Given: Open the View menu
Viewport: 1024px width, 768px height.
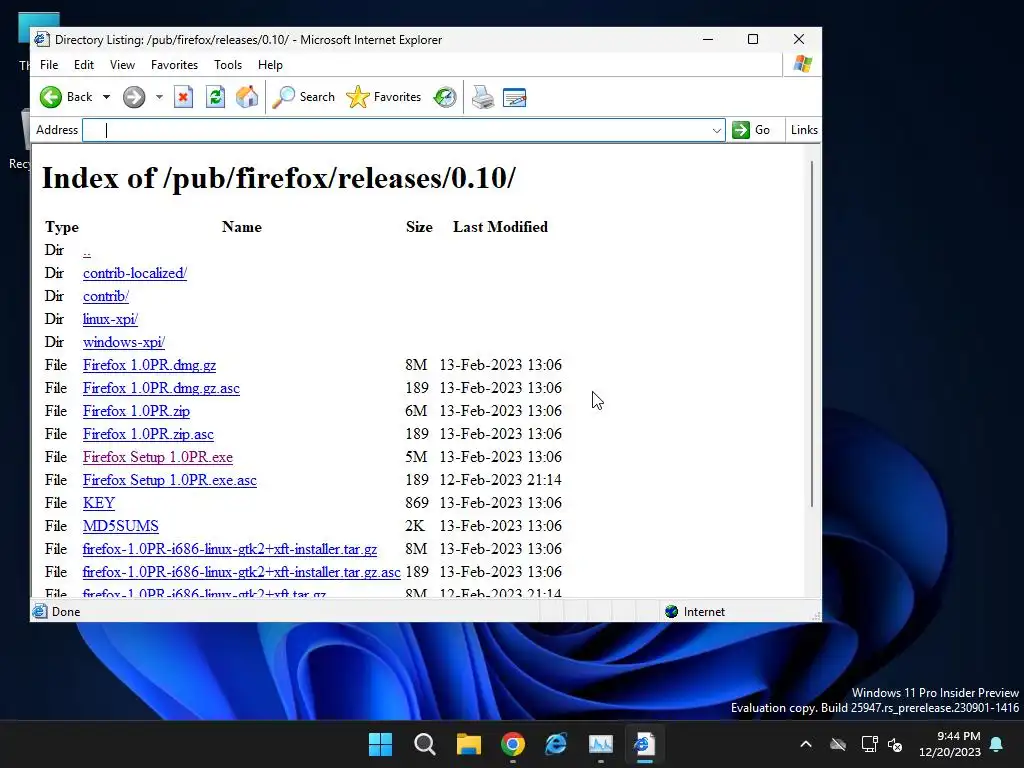Looking at the screenshot, I should (x=122, y=65).
